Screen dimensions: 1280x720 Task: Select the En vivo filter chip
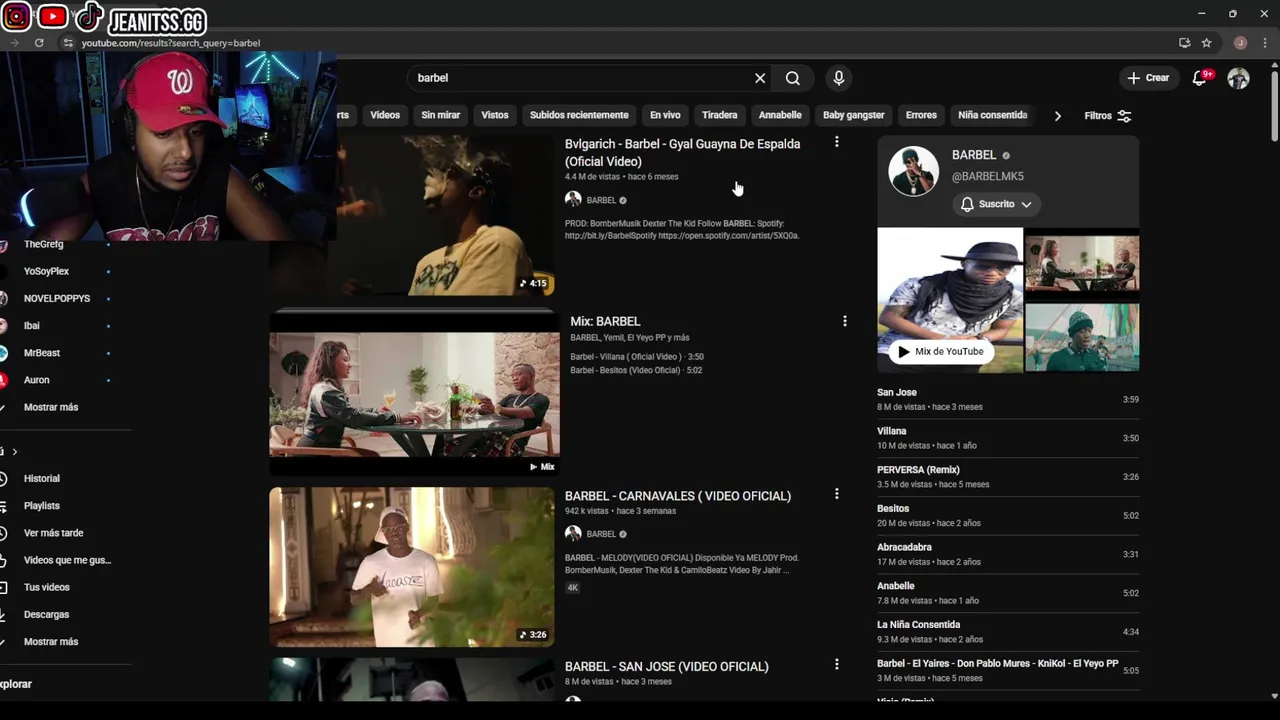pos(665,115)
